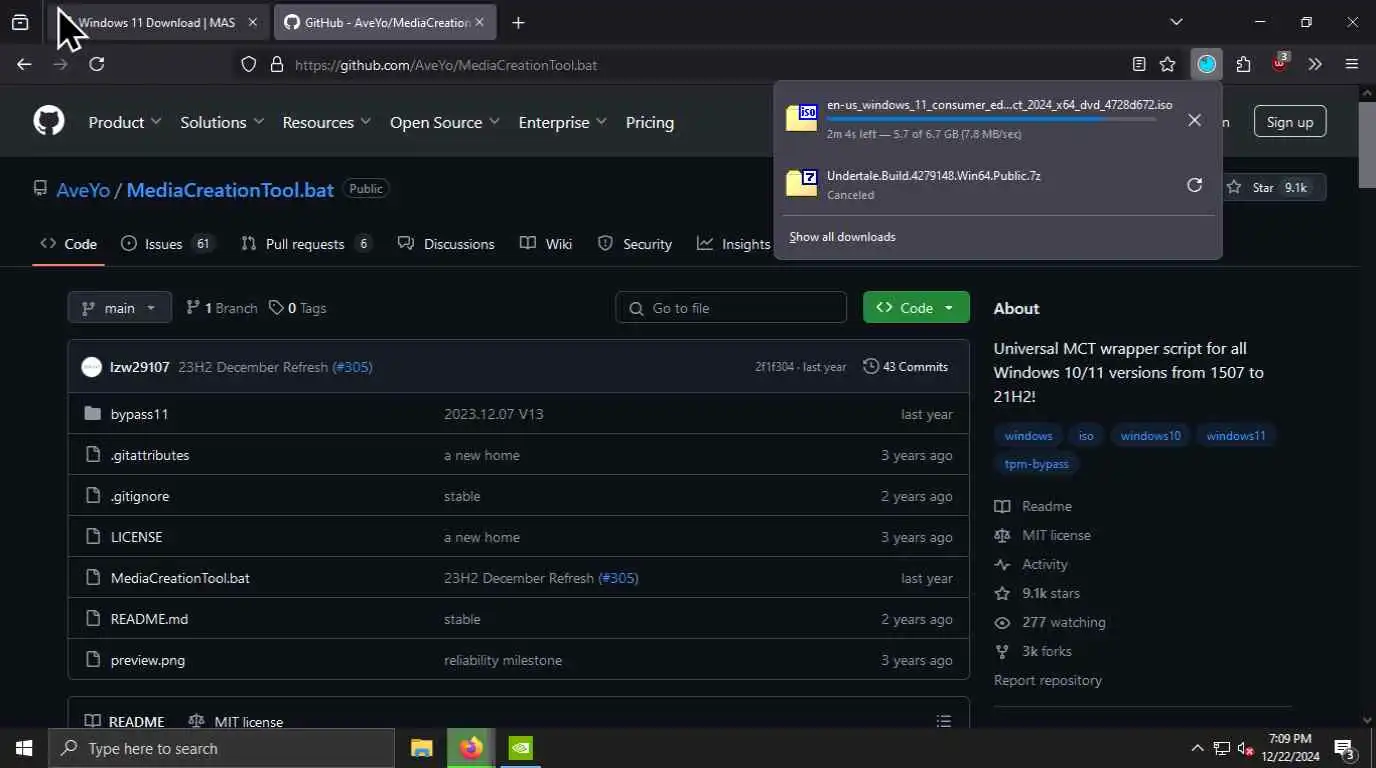Show hidden system tray icons
Image resolution: width=1376 pixels, height=768 pixels.
tap(1197, 748)
